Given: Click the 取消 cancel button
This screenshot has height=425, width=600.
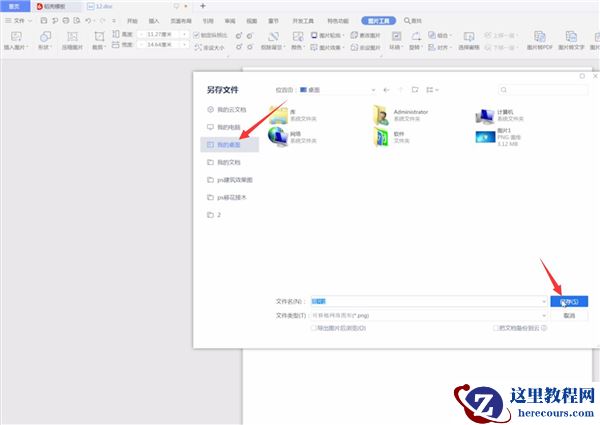Looking at the screenshot, I should [x=569, y=316].
